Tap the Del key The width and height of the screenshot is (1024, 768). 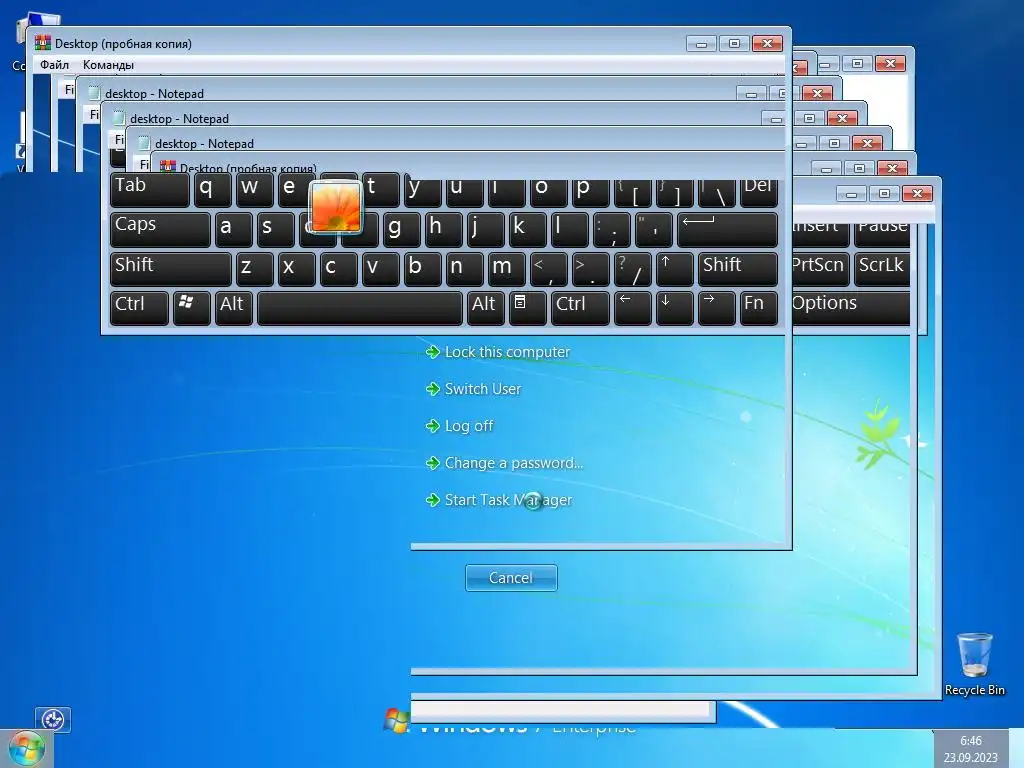click(x=758, y=191)
